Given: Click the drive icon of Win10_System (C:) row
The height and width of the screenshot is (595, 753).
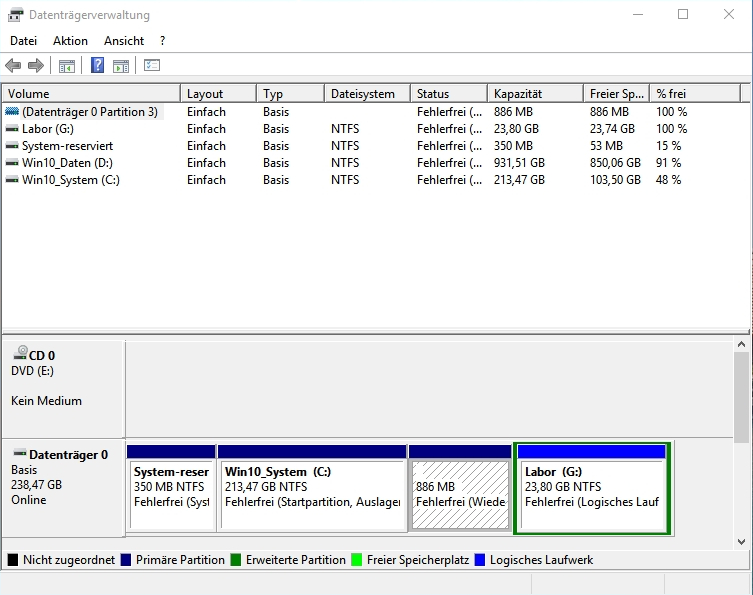Looking at the screenshot, I should pyautogui.click(x=12, y=180).
